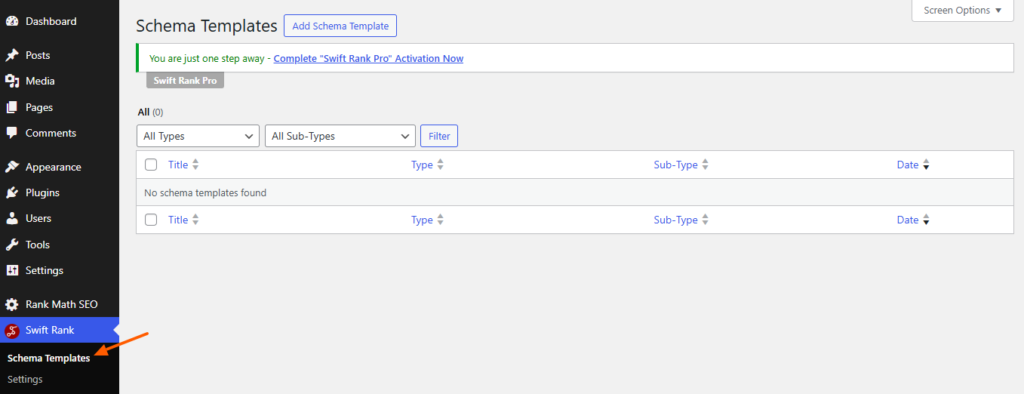1024x394 pixels.
Task: Click sort arrows beside bottom Sub-Type header
Action: [705, 220]
